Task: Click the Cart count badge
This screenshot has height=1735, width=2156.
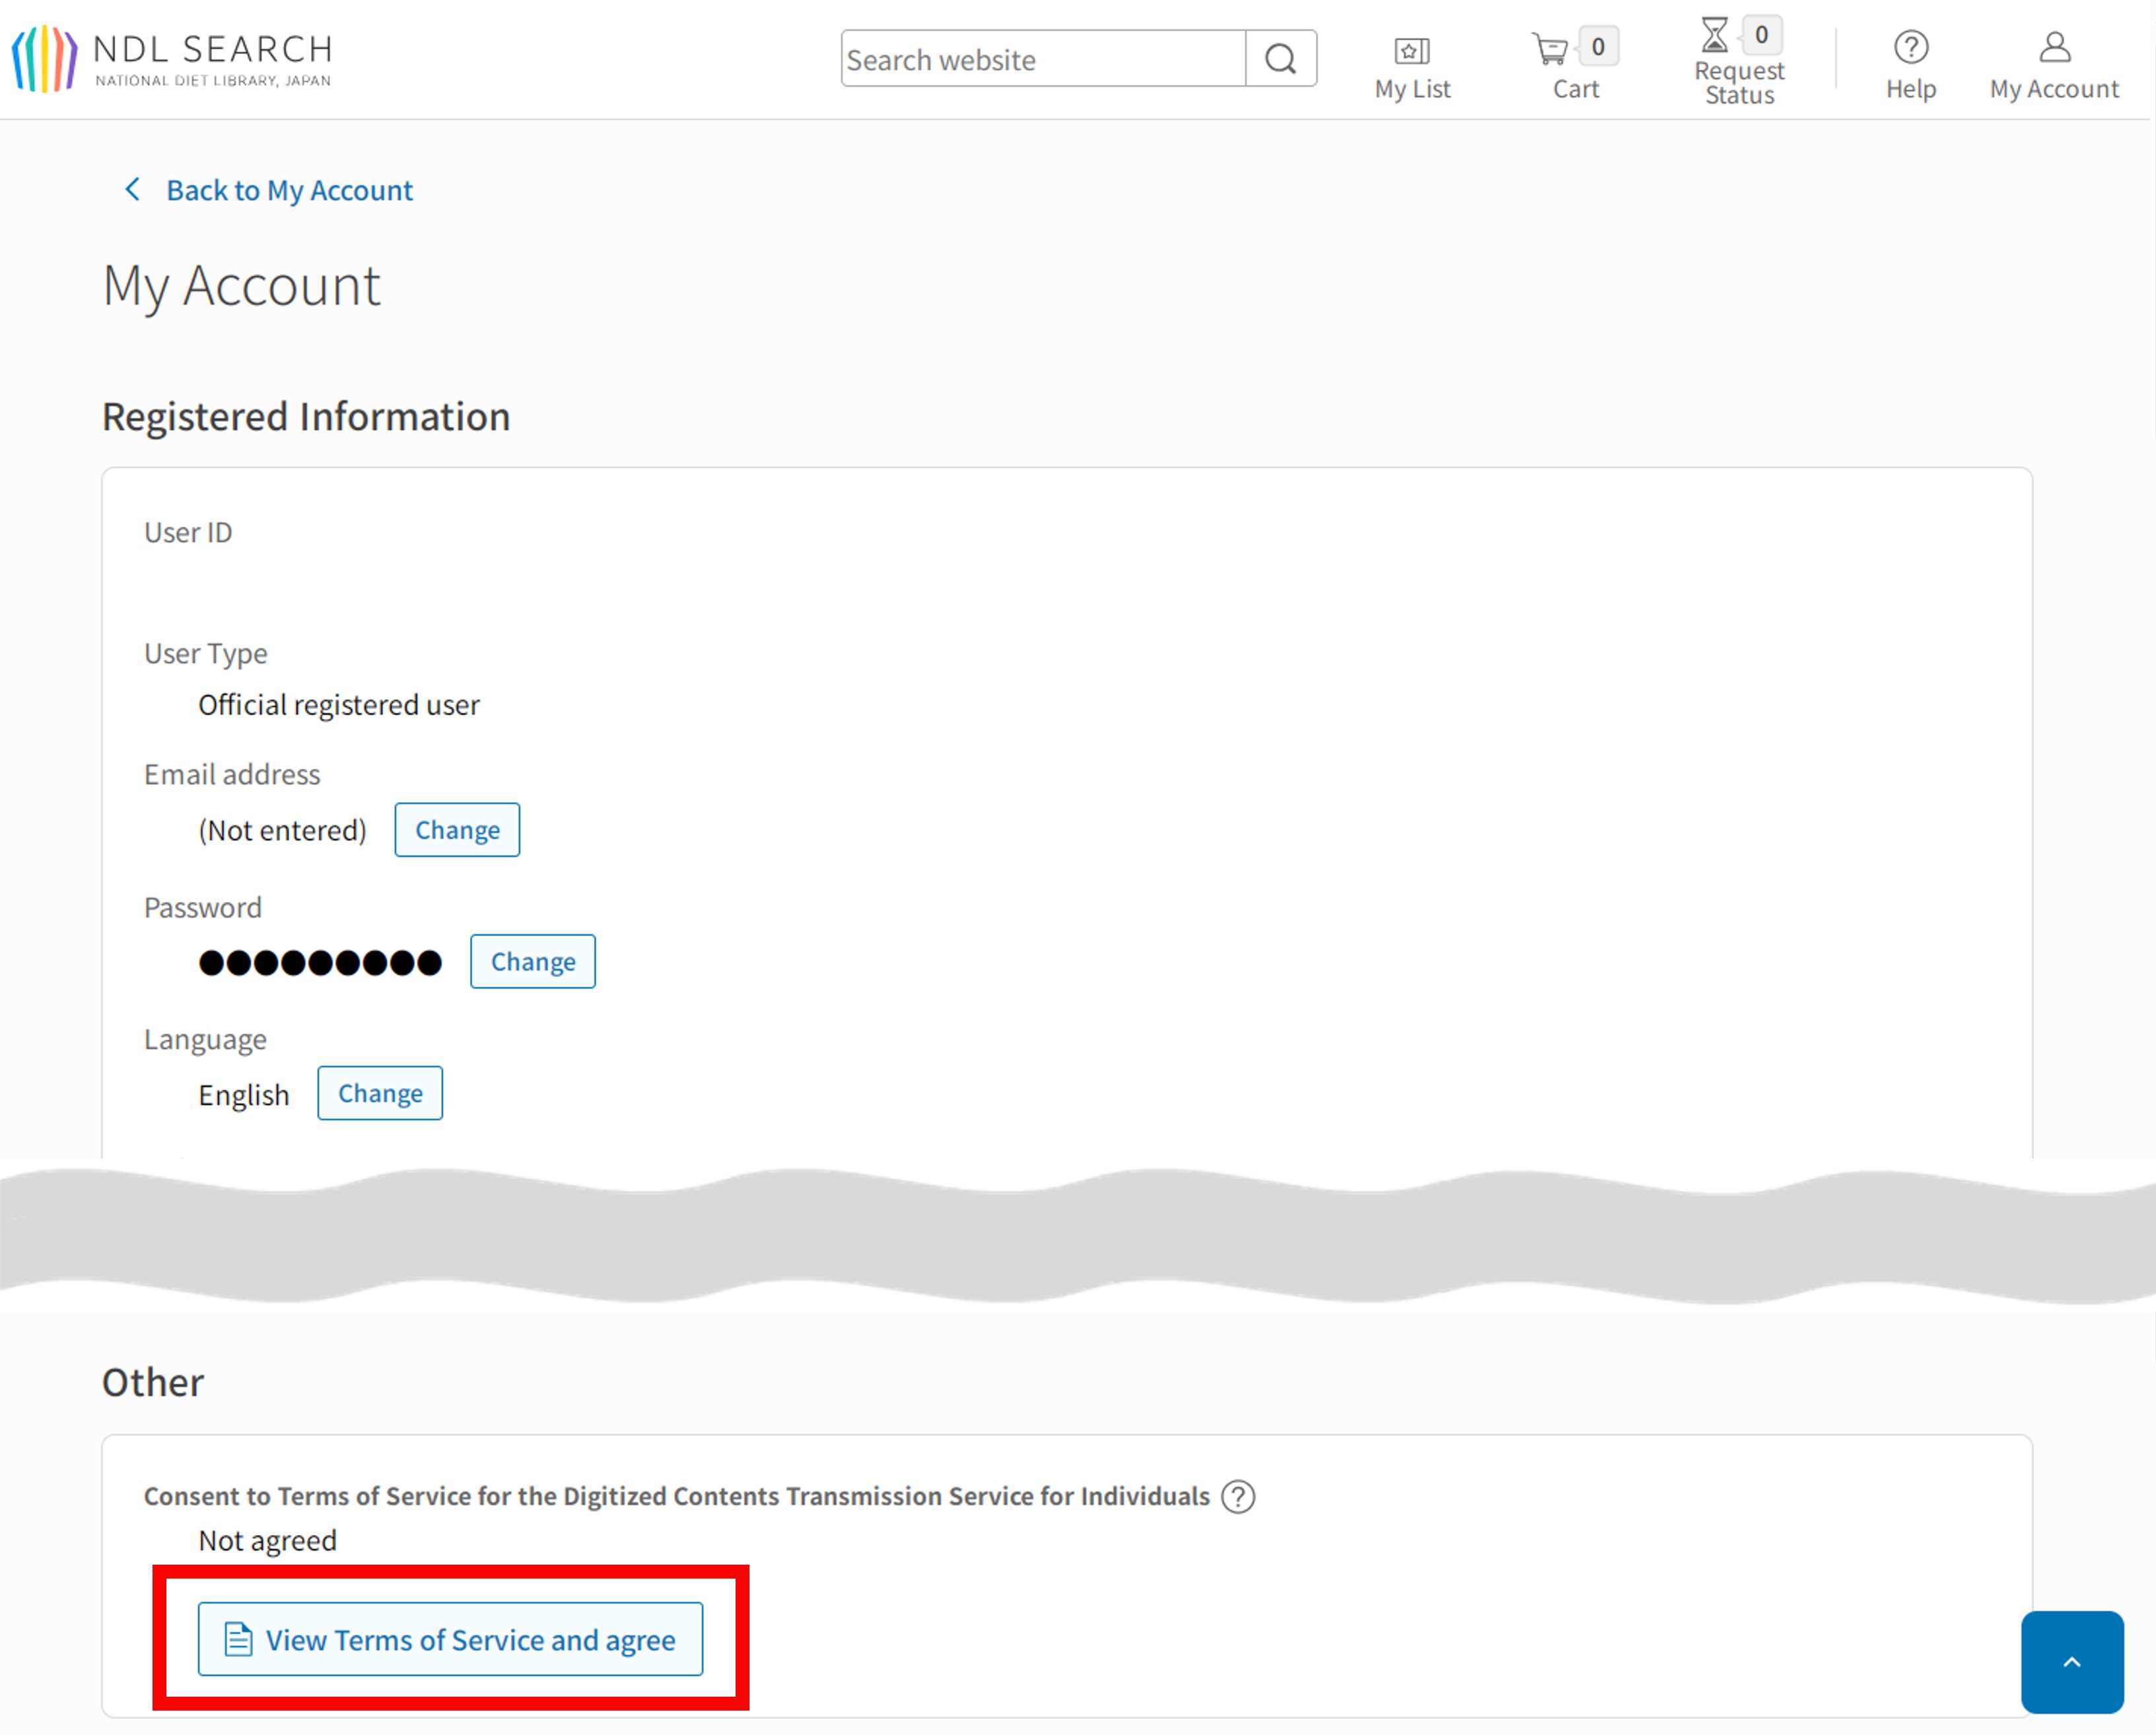Action: click(1598, 46)
